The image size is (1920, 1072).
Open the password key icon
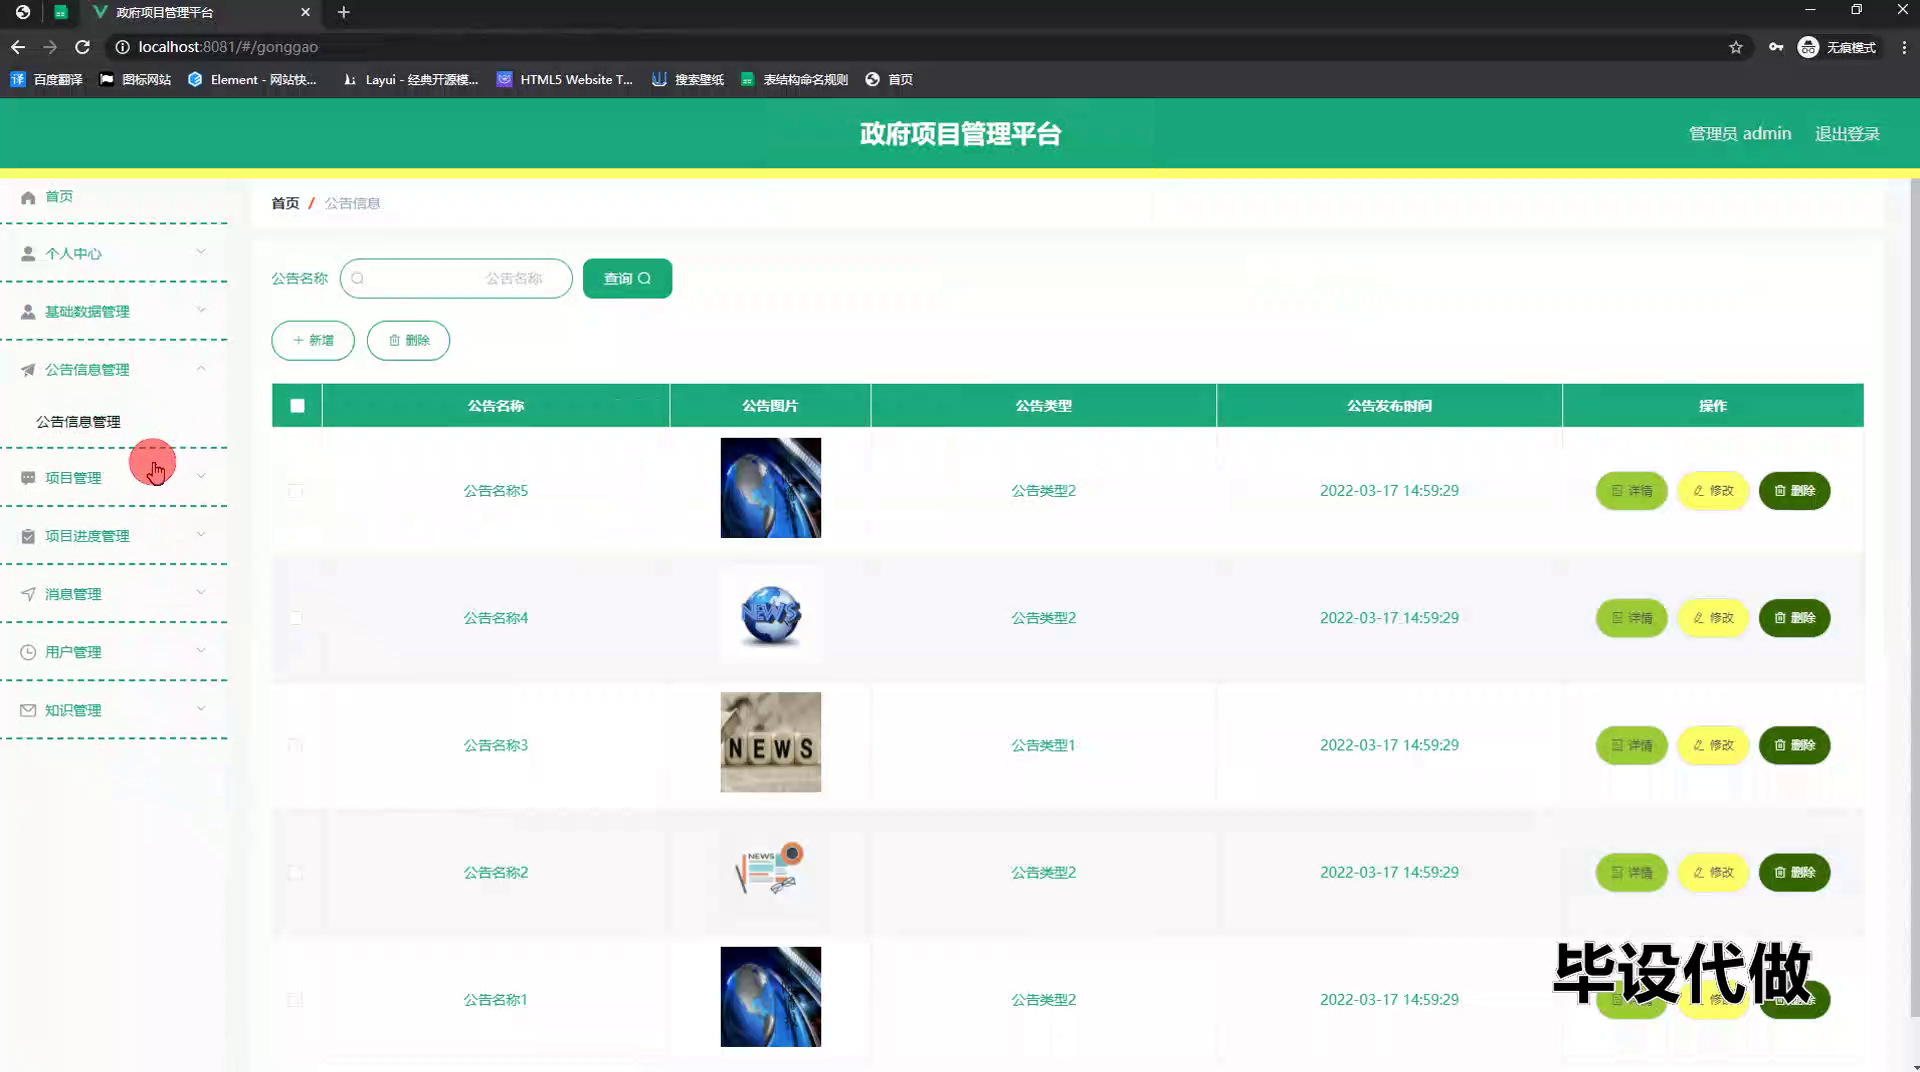(1776, 47)
